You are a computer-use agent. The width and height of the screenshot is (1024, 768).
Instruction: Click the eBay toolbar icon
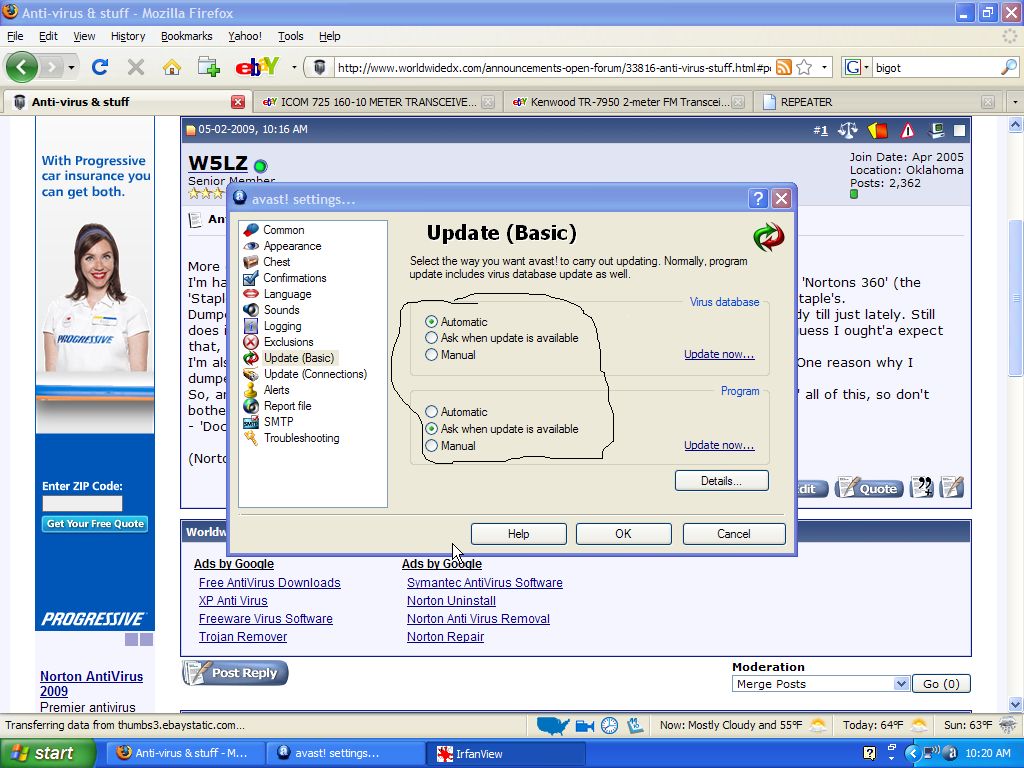(x=256, y=67)
